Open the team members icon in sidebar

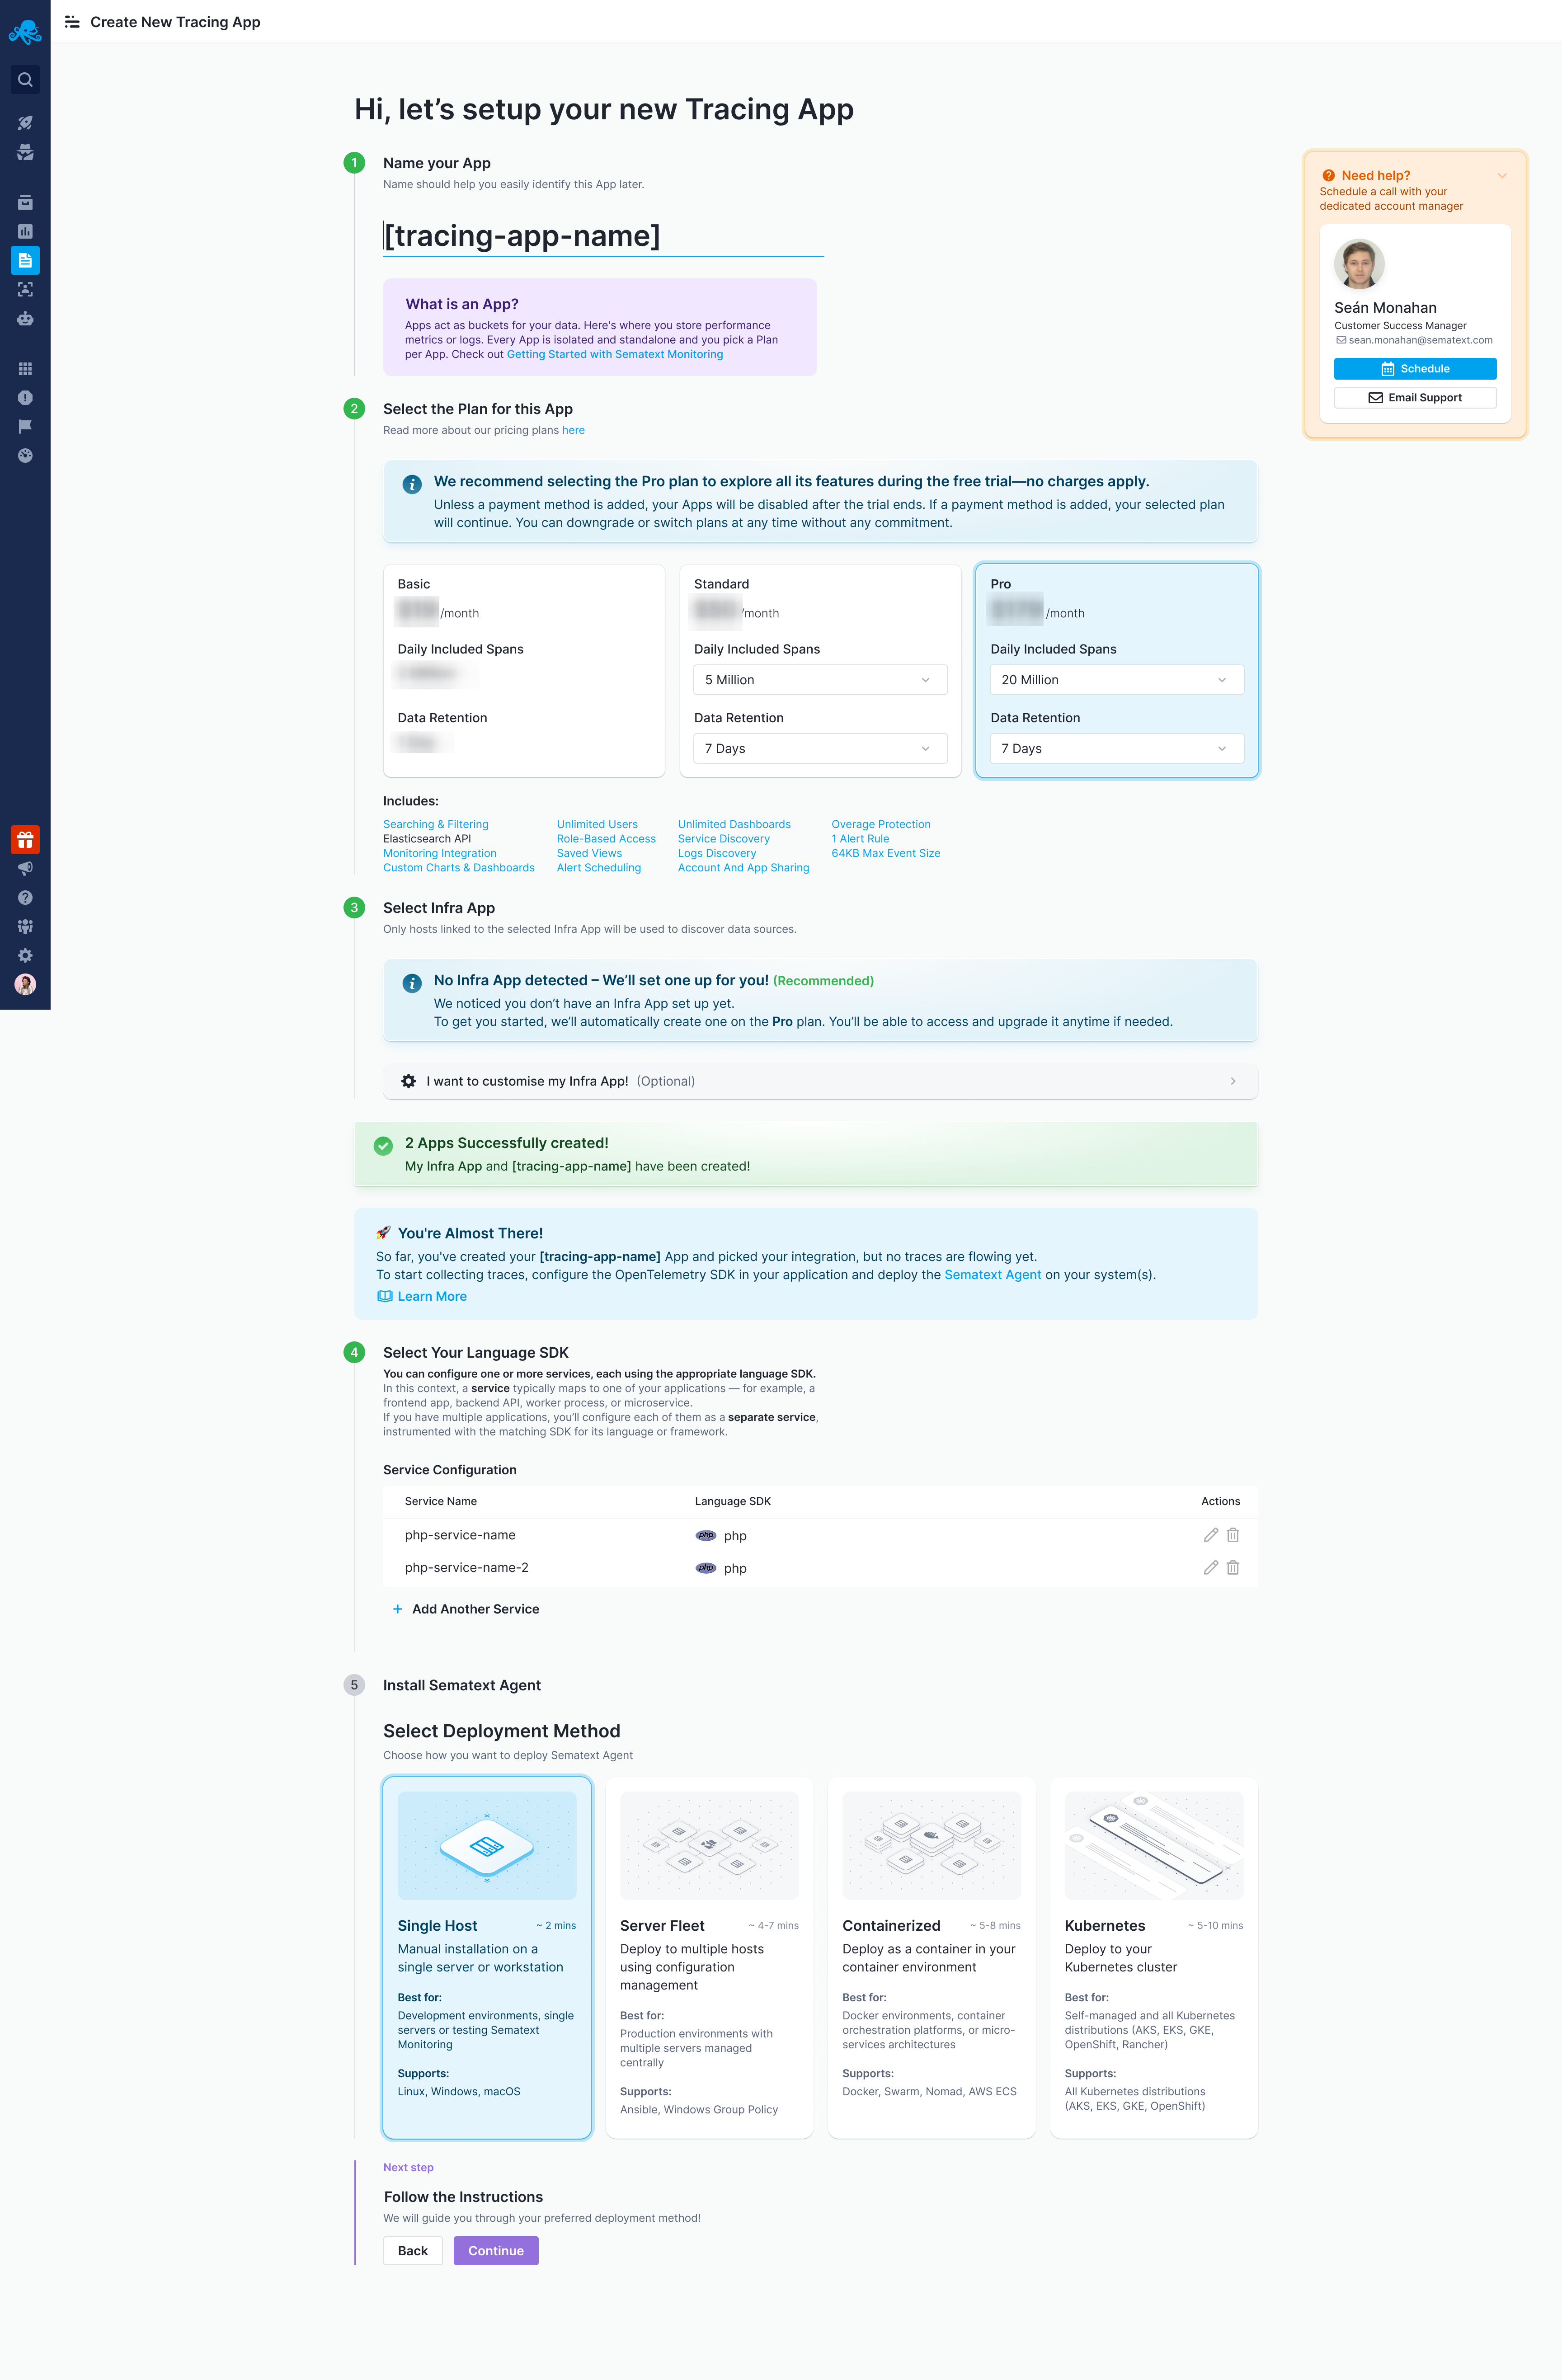pos(25,926)
